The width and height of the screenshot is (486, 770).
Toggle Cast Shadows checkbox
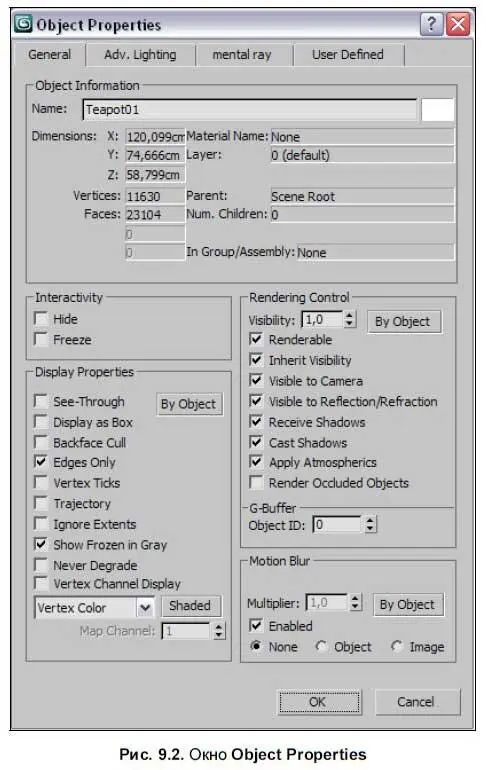[x=256, y=442]
